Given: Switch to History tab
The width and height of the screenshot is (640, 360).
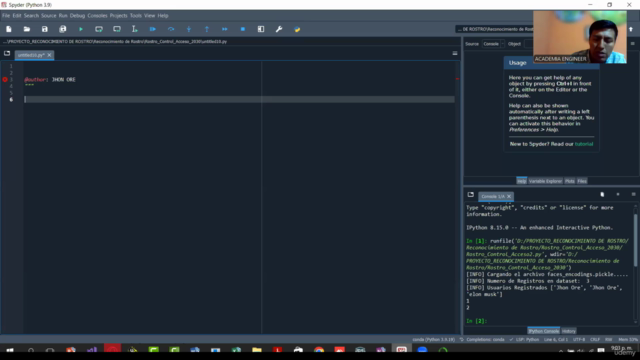Looking at the screenshot, I should [x=569, y=331].
